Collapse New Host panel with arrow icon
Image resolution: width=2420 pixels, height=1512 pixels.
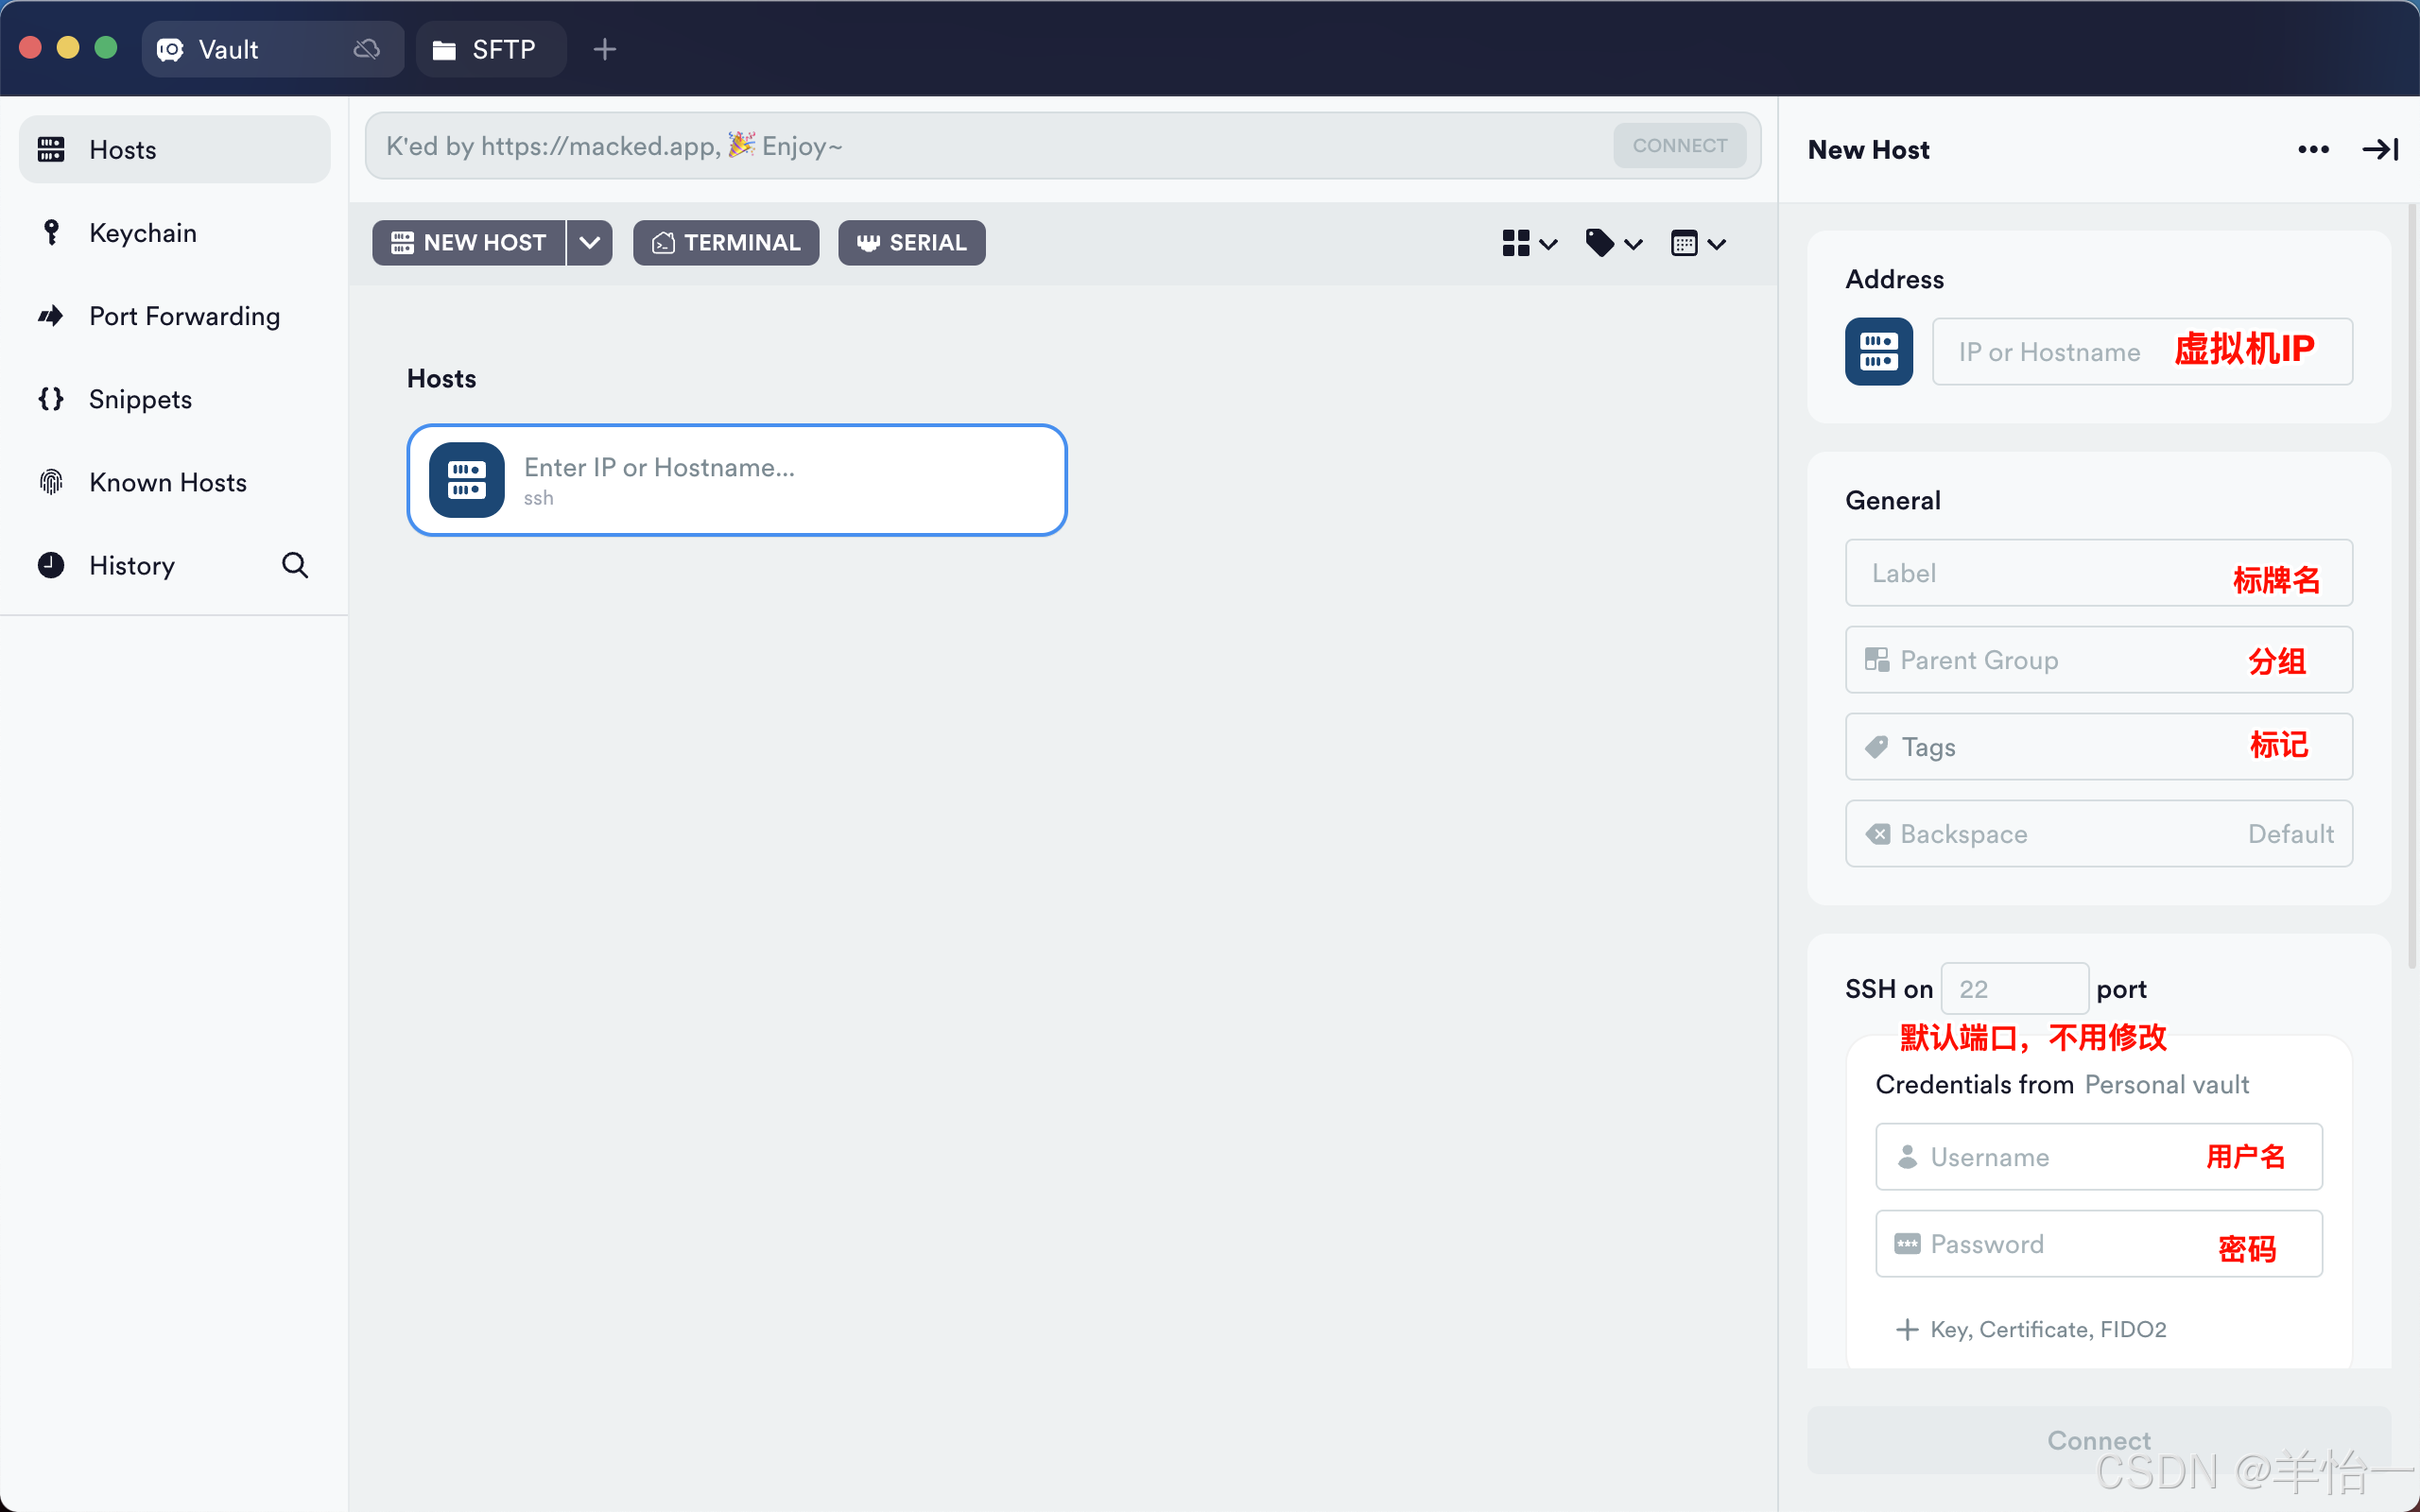pyautogui.click(x=2379, y=150)
